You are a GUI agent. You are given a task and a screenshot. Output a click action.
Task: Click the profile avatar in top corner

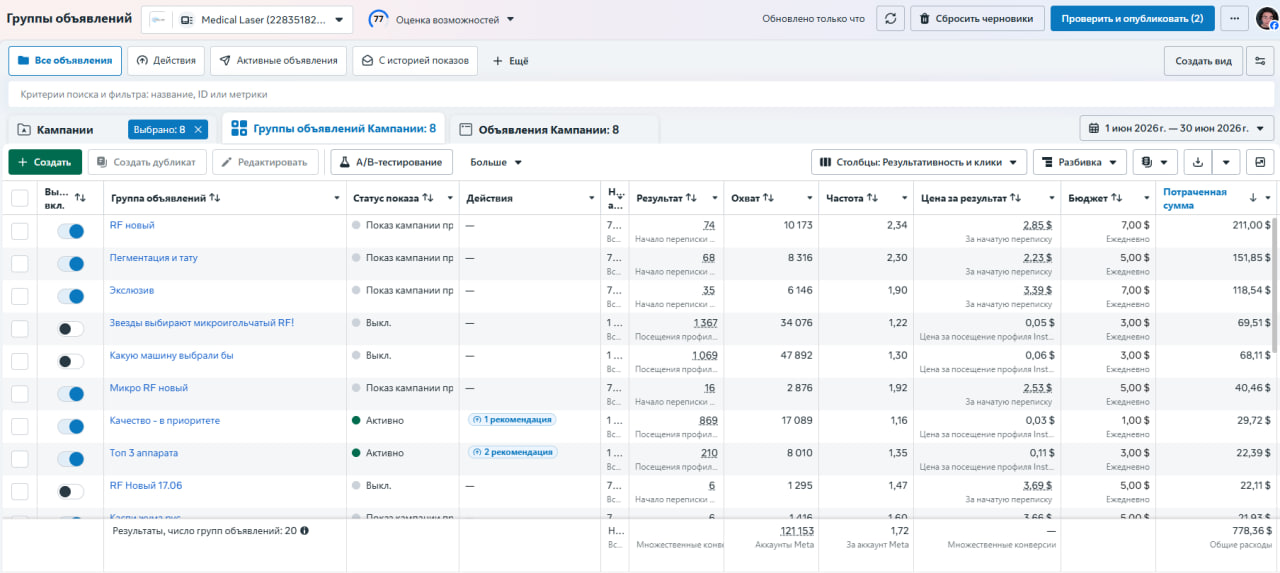1266,19
